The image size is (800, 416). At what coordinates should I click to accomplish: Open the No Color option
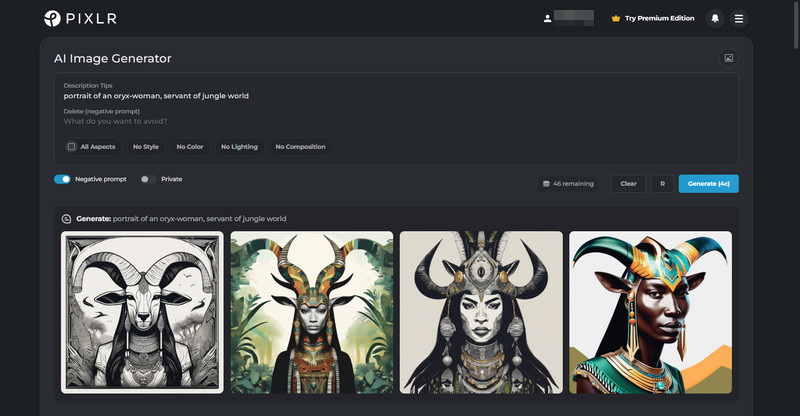point(190,146)
